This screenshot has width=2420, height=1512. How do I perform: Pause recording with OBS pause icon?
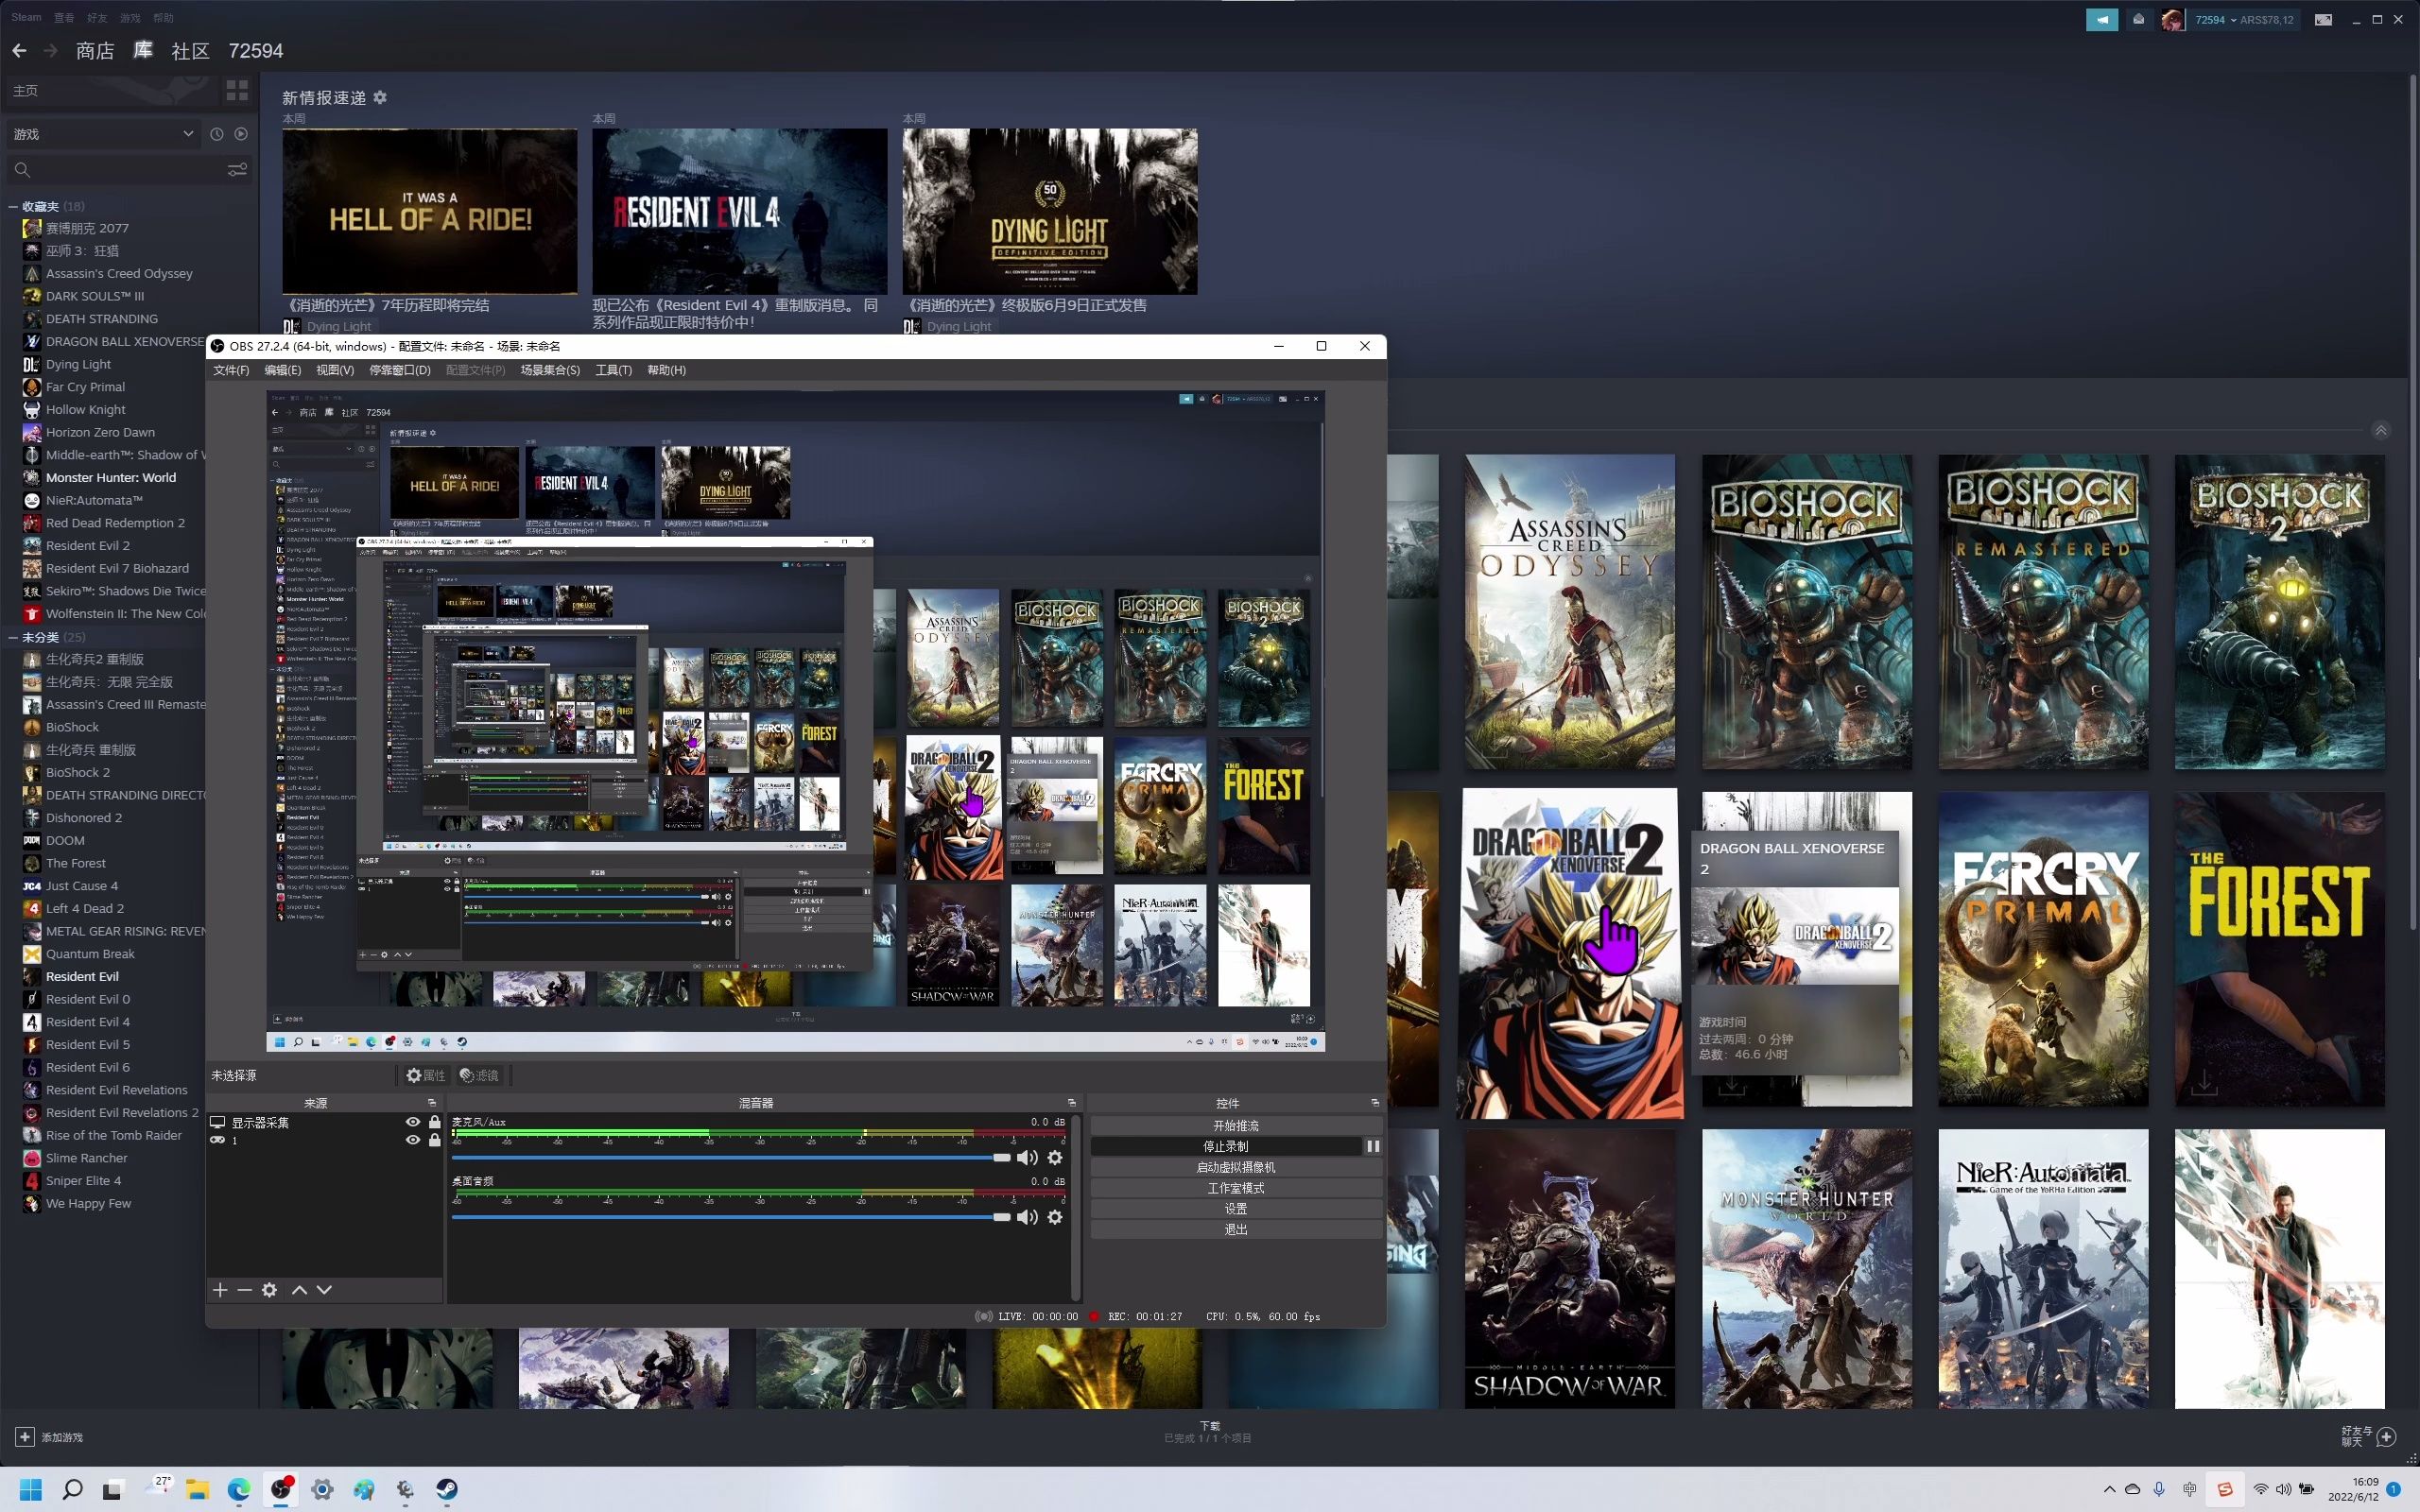pos(1373,1147)
